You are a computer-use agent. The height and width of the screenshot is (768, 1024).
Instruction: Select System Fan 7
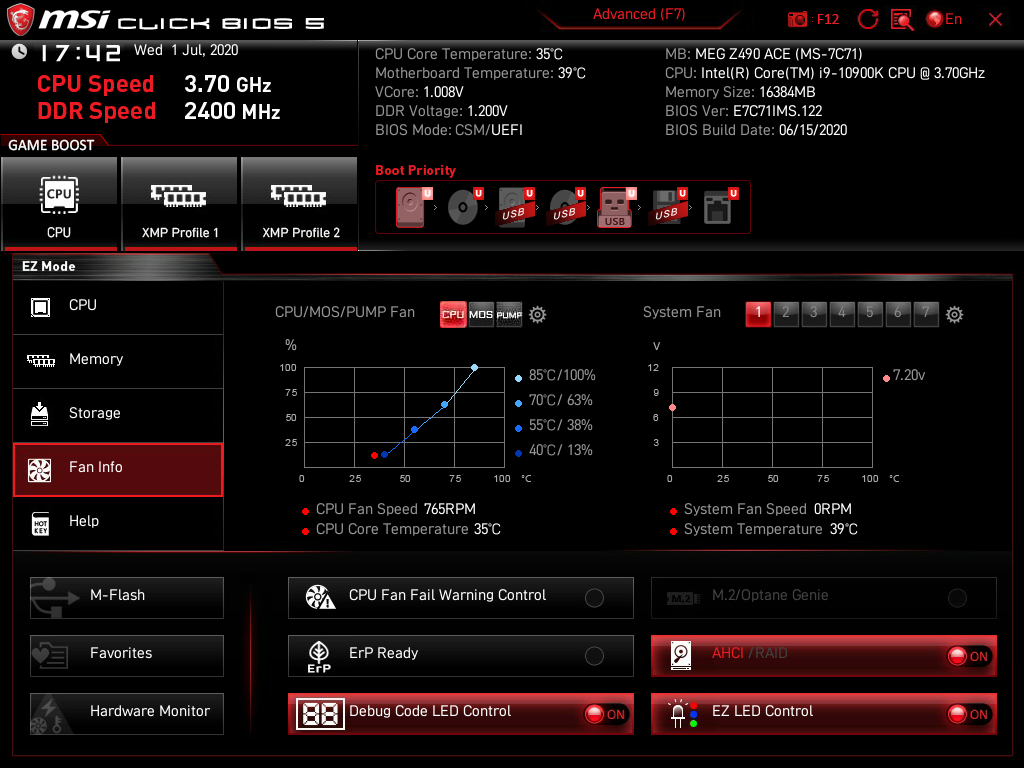click(x=926, y=313)
